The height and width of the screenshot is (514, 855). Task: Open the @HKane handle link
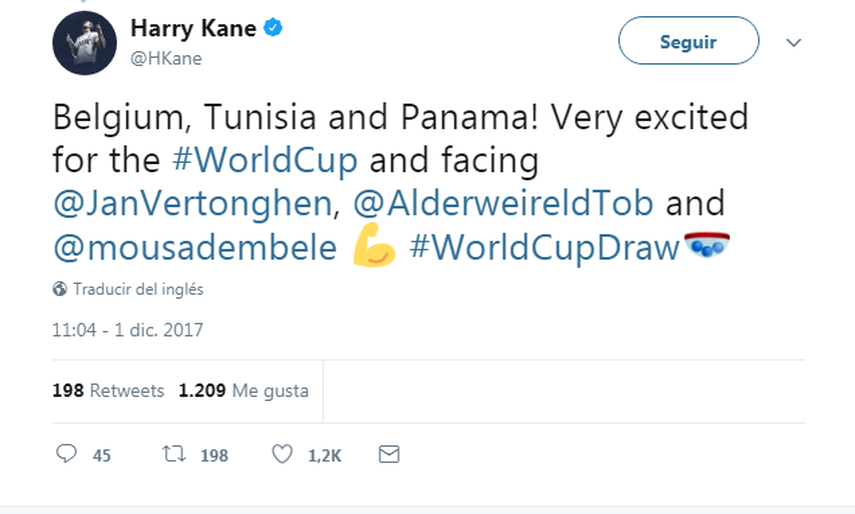pos(166,58)
